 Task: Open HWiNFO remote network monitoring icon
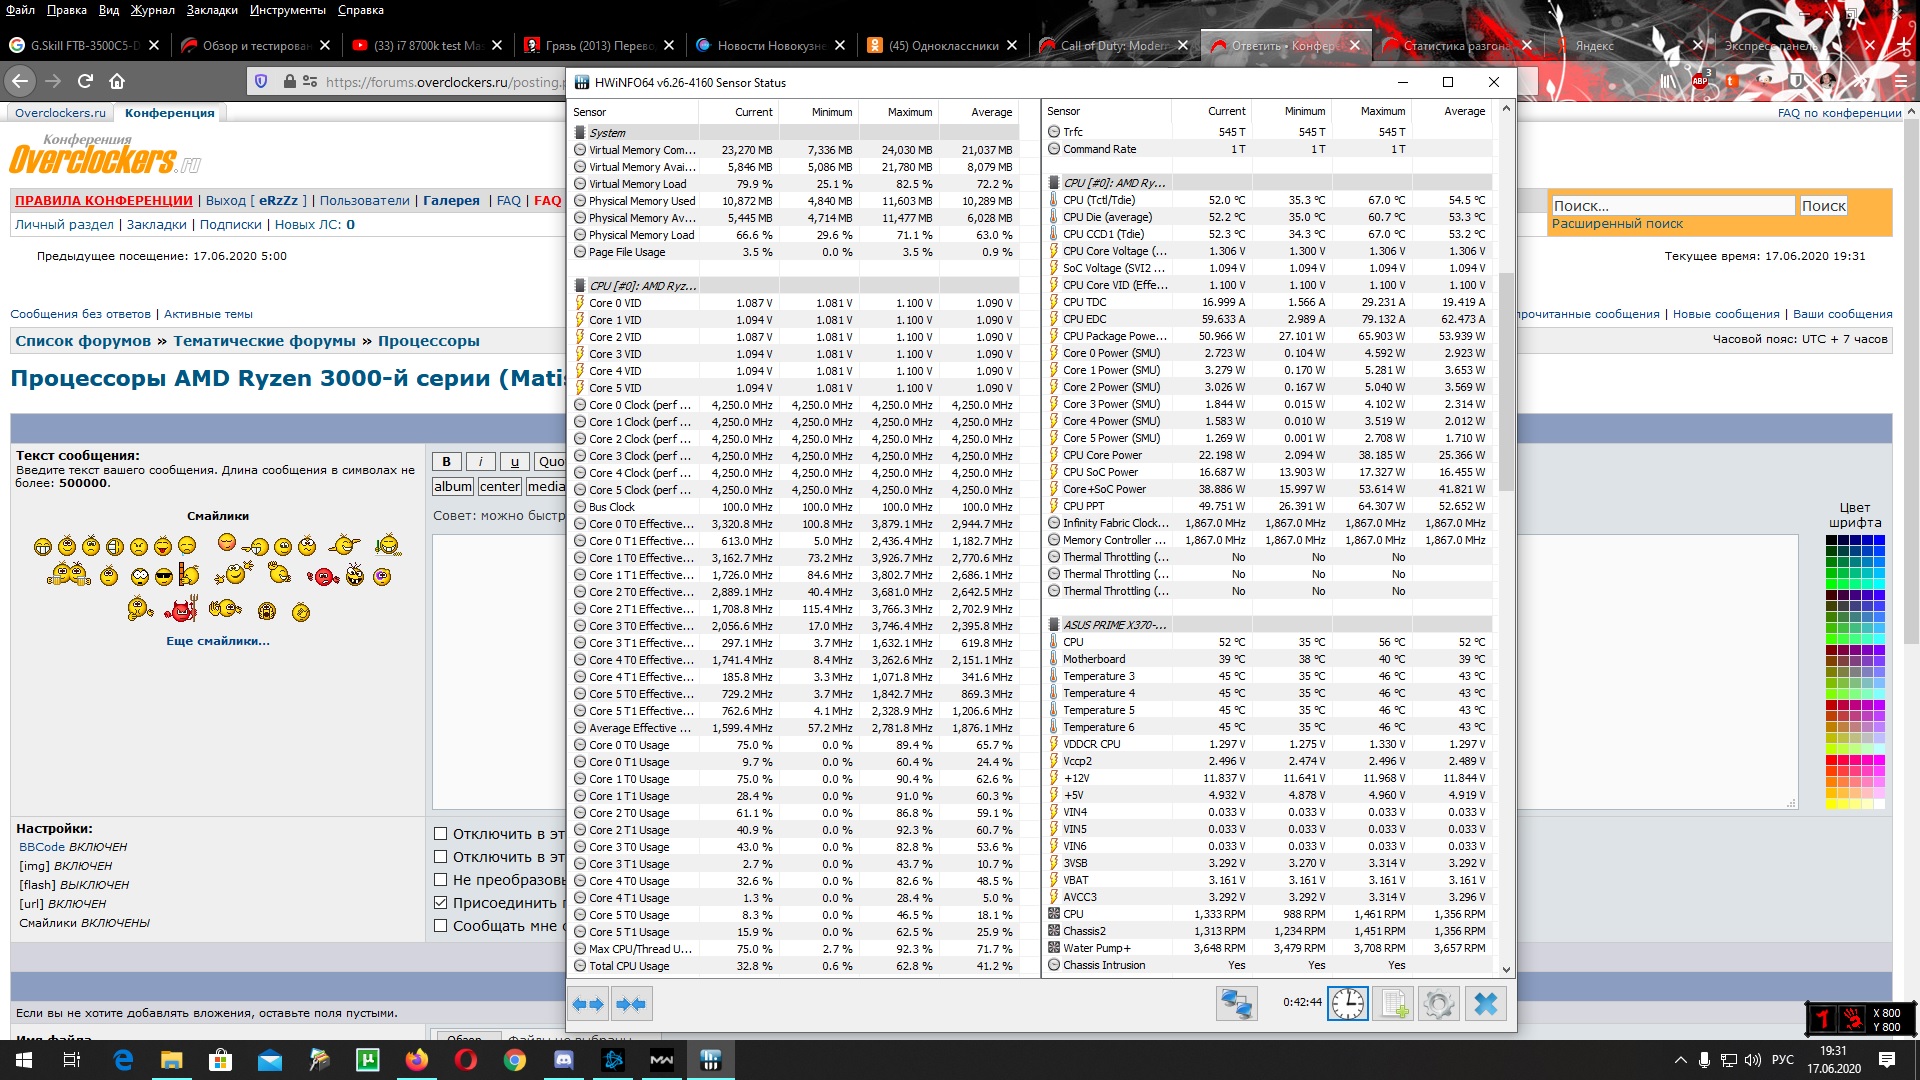(1236, 1003)
